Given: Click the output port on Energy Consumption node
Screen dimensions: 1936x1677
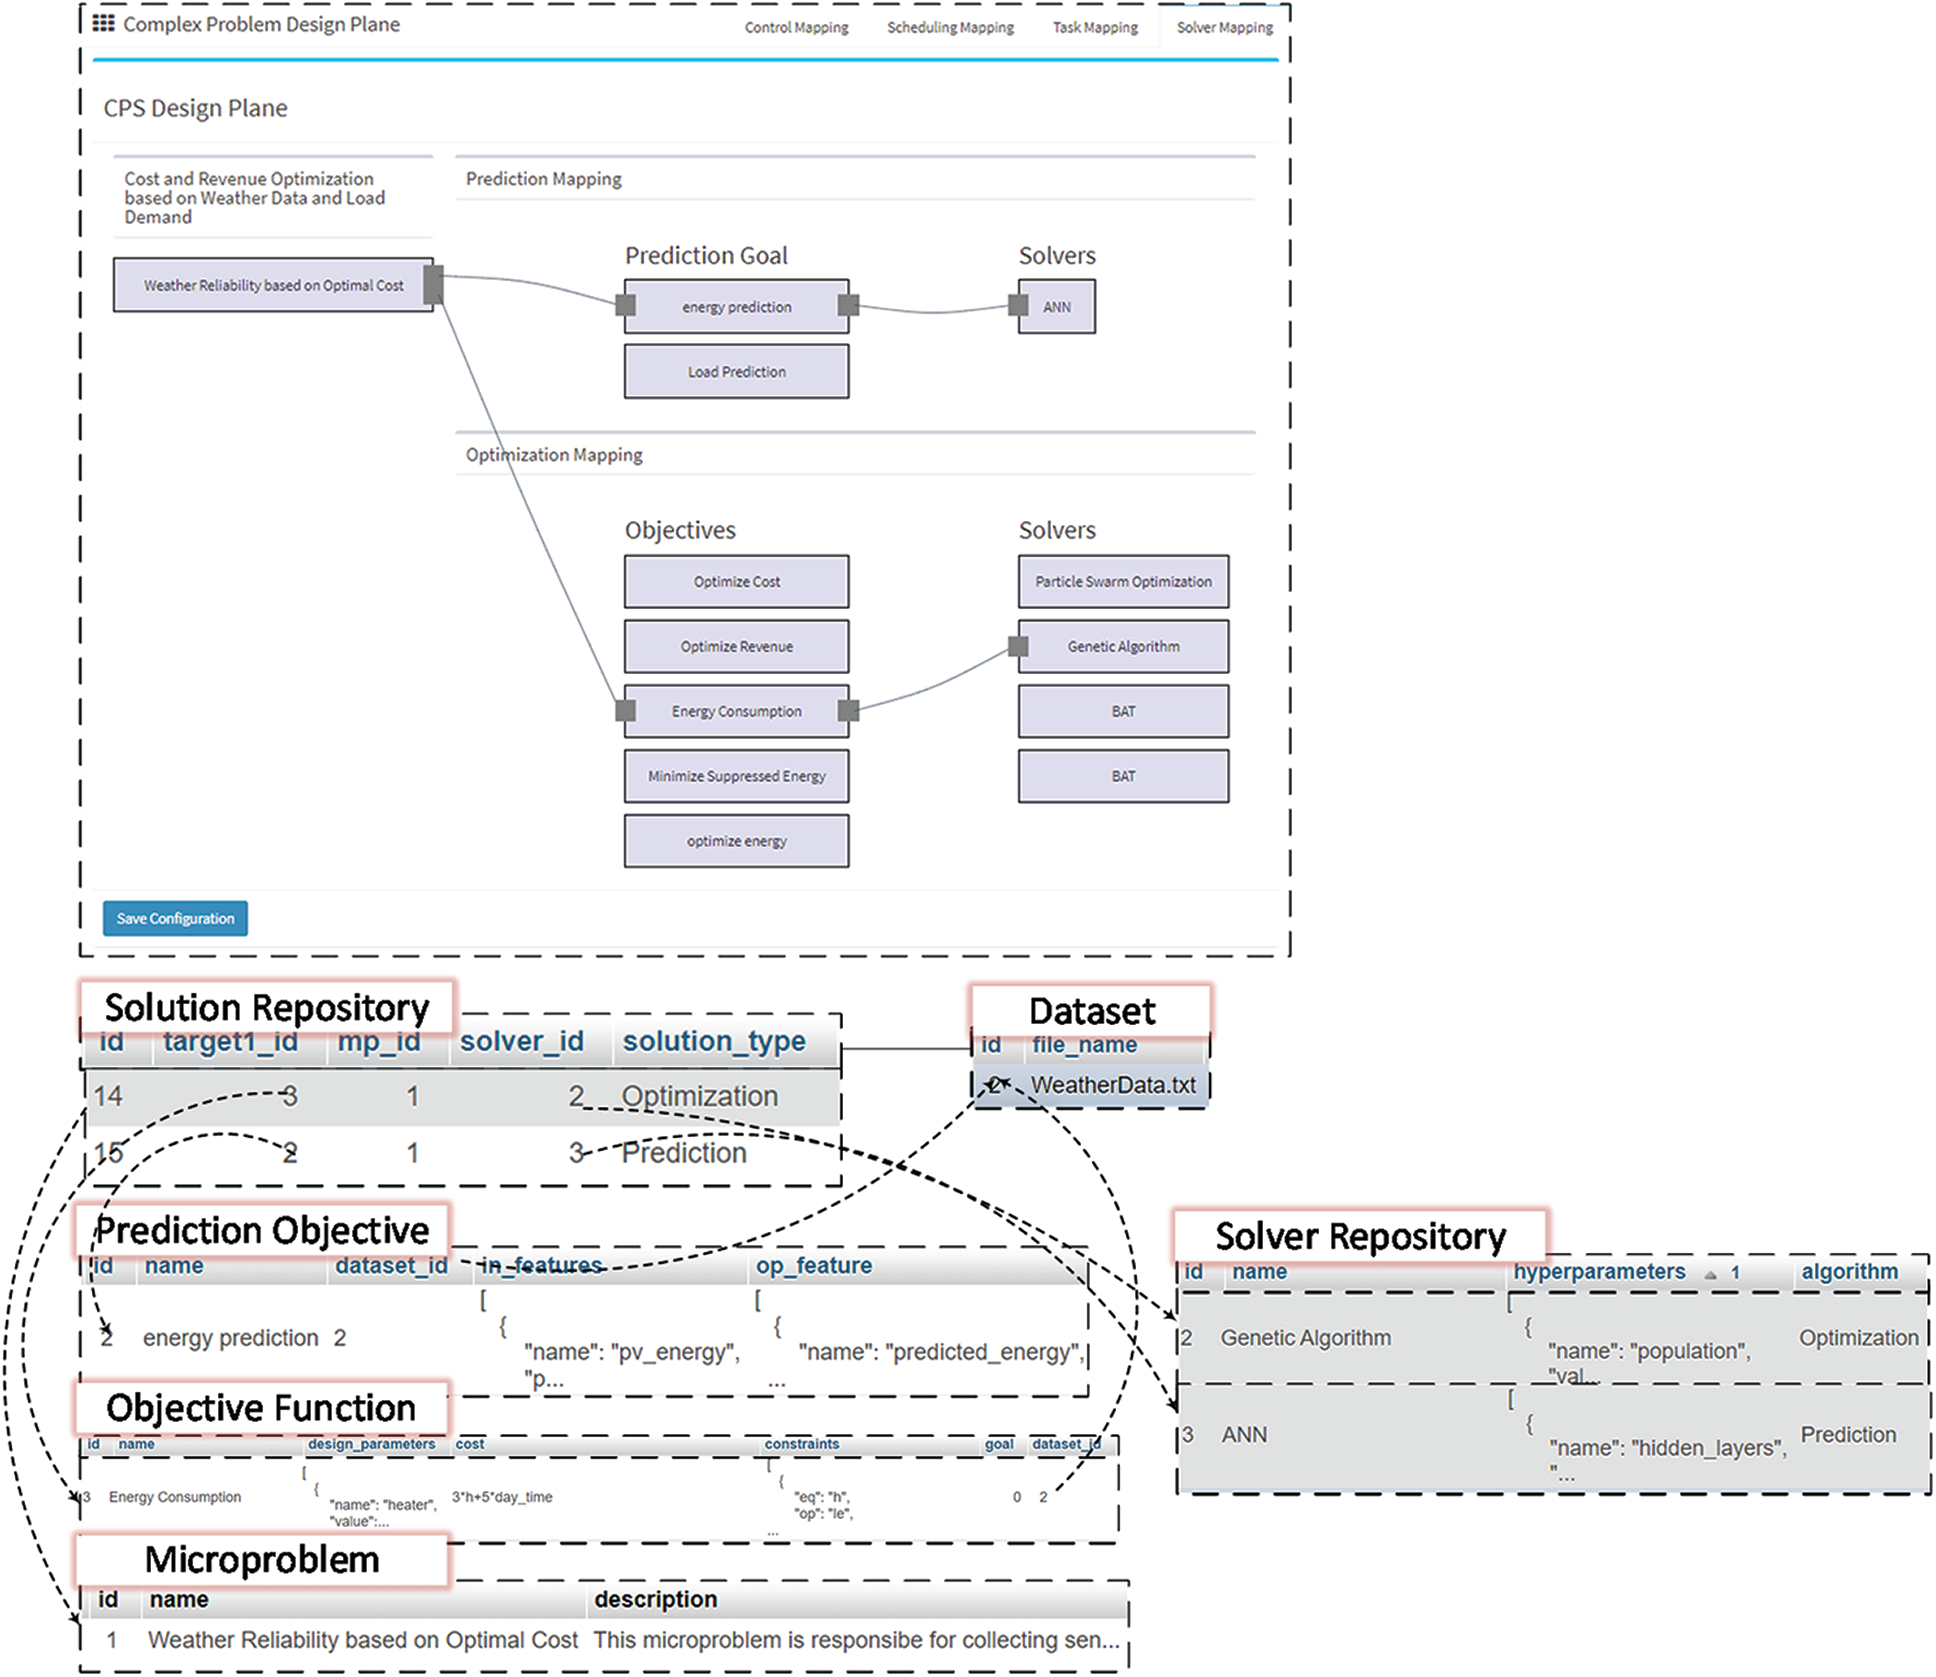Looking at the screenshot, I should 848,711.
